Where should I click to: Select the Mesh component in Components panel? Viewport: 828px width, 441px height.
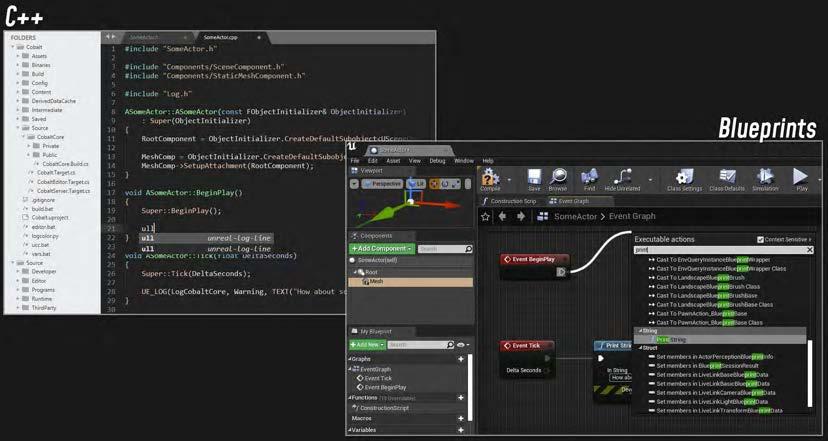pyautogui.click(x=411, y=282)
